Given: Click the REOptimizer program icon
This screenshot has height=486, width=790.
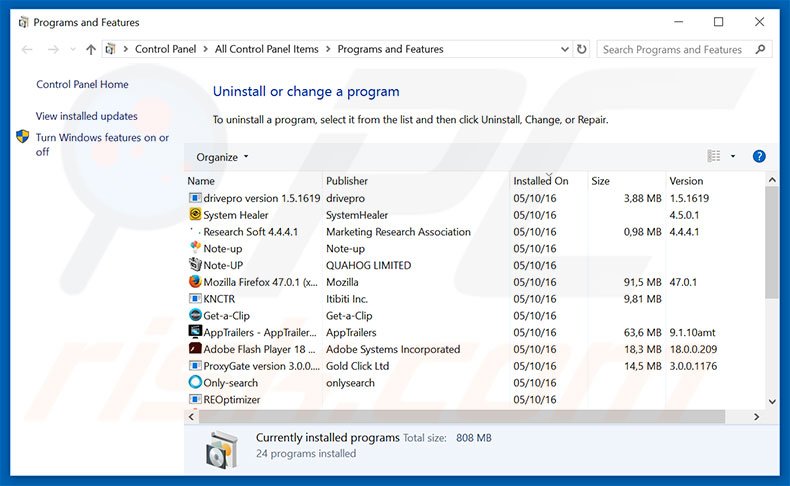Looking at the screenshot, I should pos(195,399).
